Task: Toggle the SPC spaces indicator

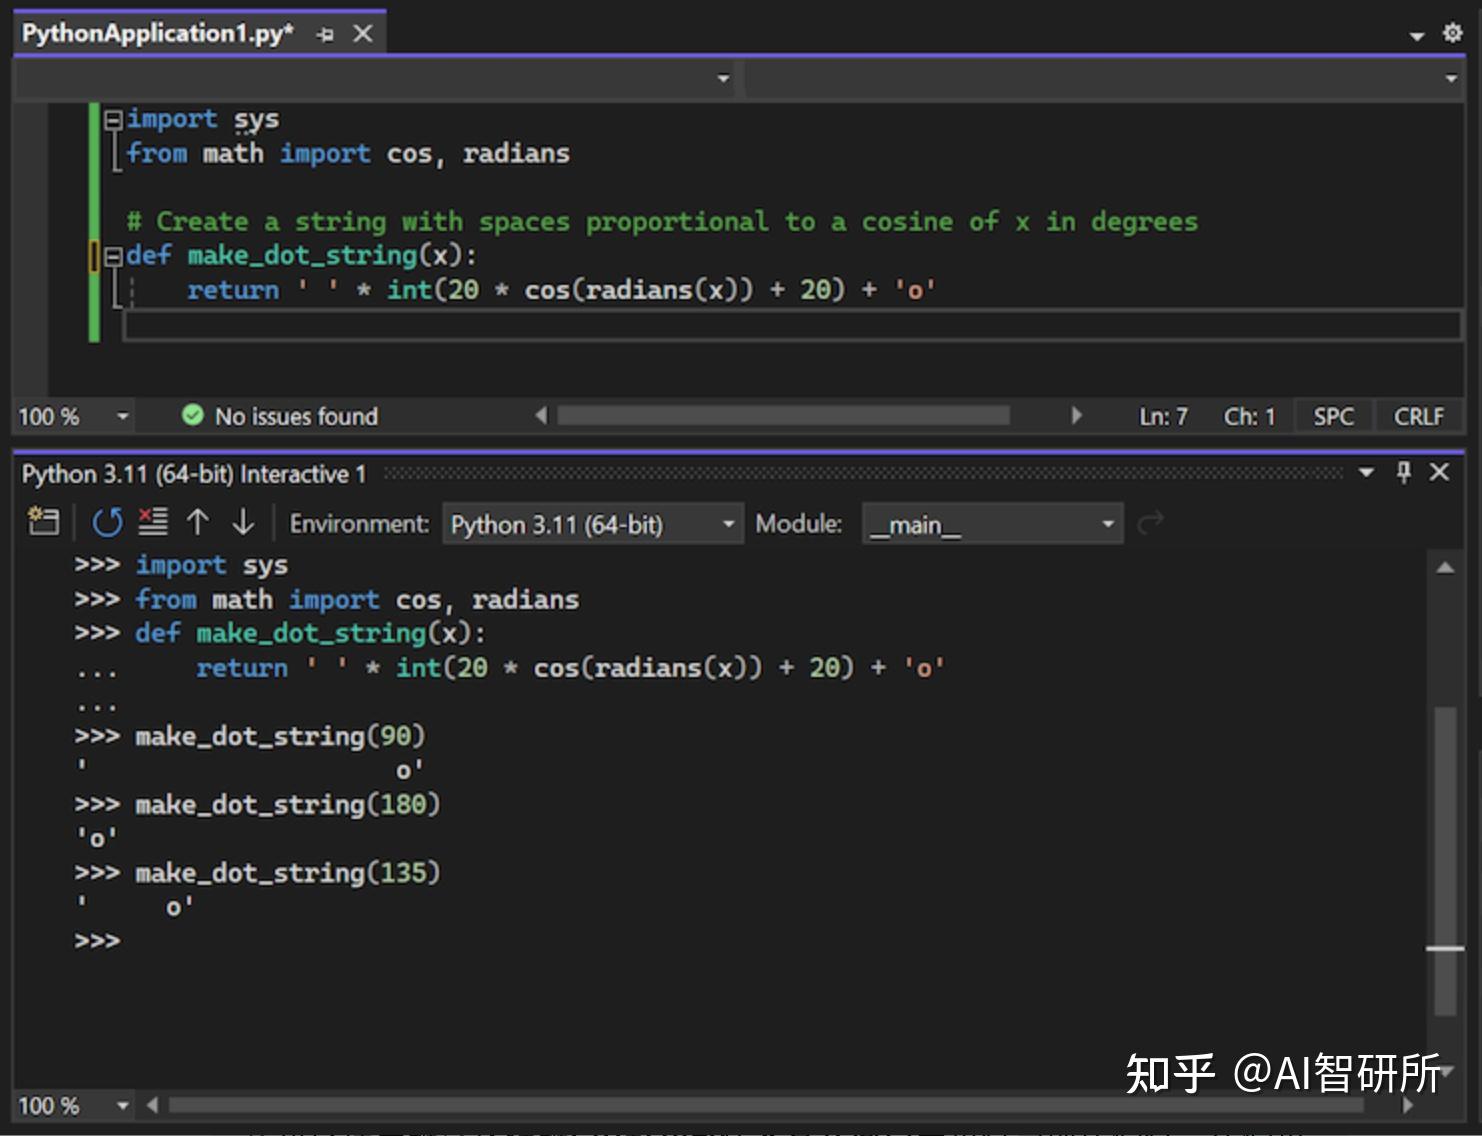Action: [x=1333, y=416]
